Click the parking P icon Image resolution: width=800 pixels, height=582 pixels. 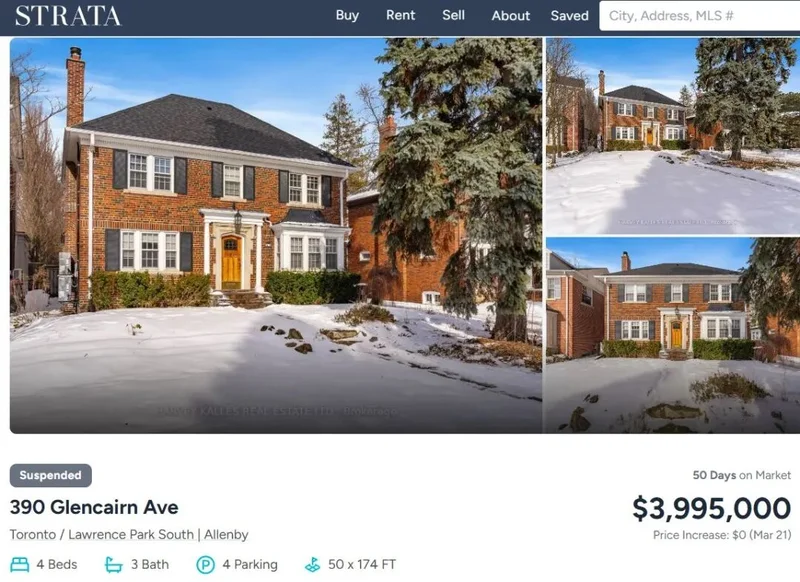click(x=206, y=565)
